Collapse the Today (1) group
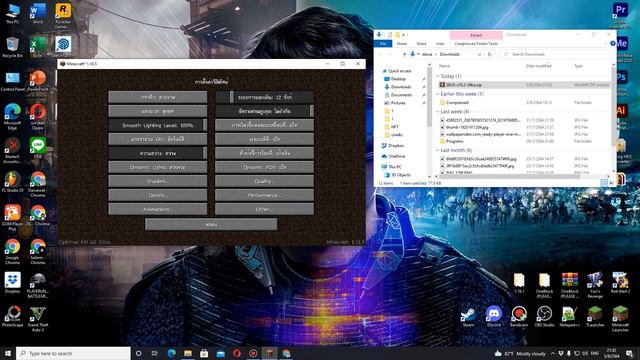 click(438, 76)
